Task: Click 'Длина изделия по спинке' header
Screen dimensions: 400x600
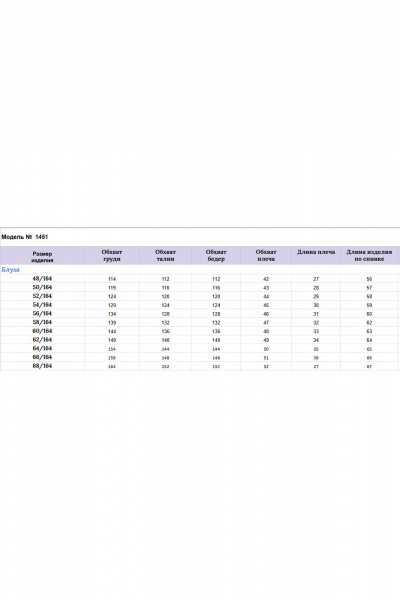Action: pos(369,255)
